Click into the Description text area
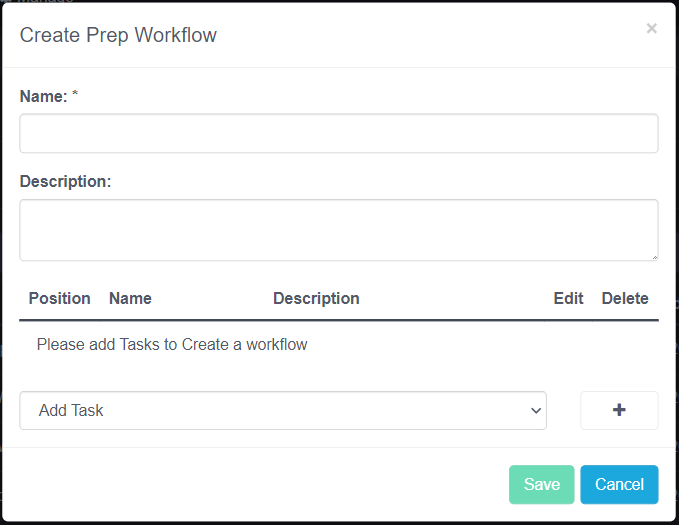 tap(339, 229)
